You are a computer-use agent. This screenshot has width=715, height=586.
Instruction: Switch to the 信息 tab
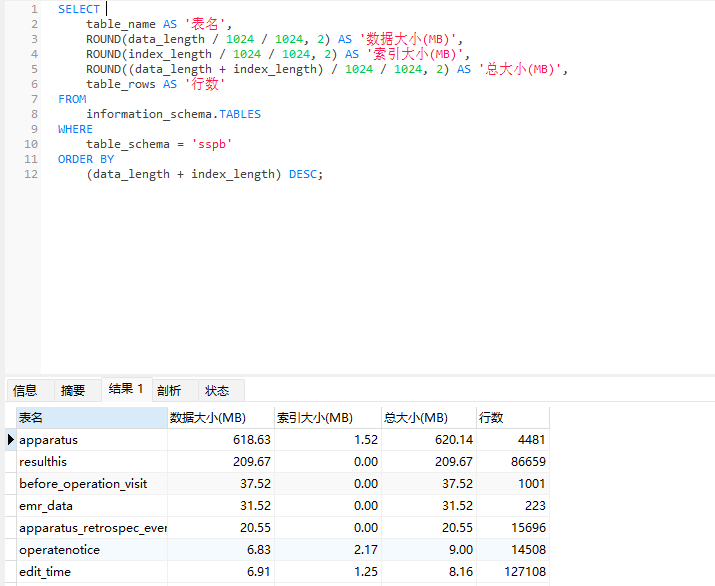30,390
